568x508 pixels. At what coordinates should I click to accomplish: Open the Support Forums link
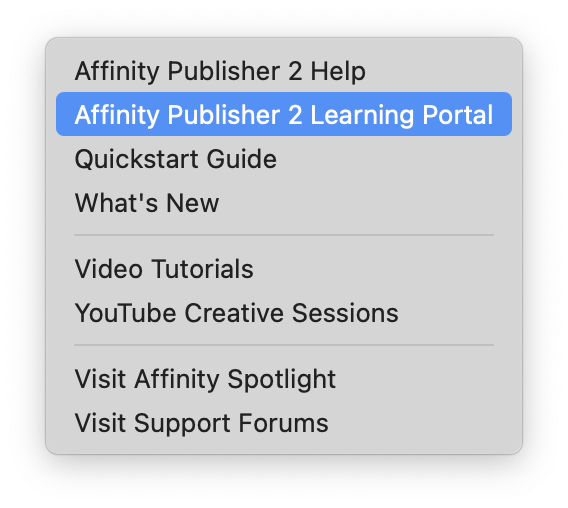(284, 423)
